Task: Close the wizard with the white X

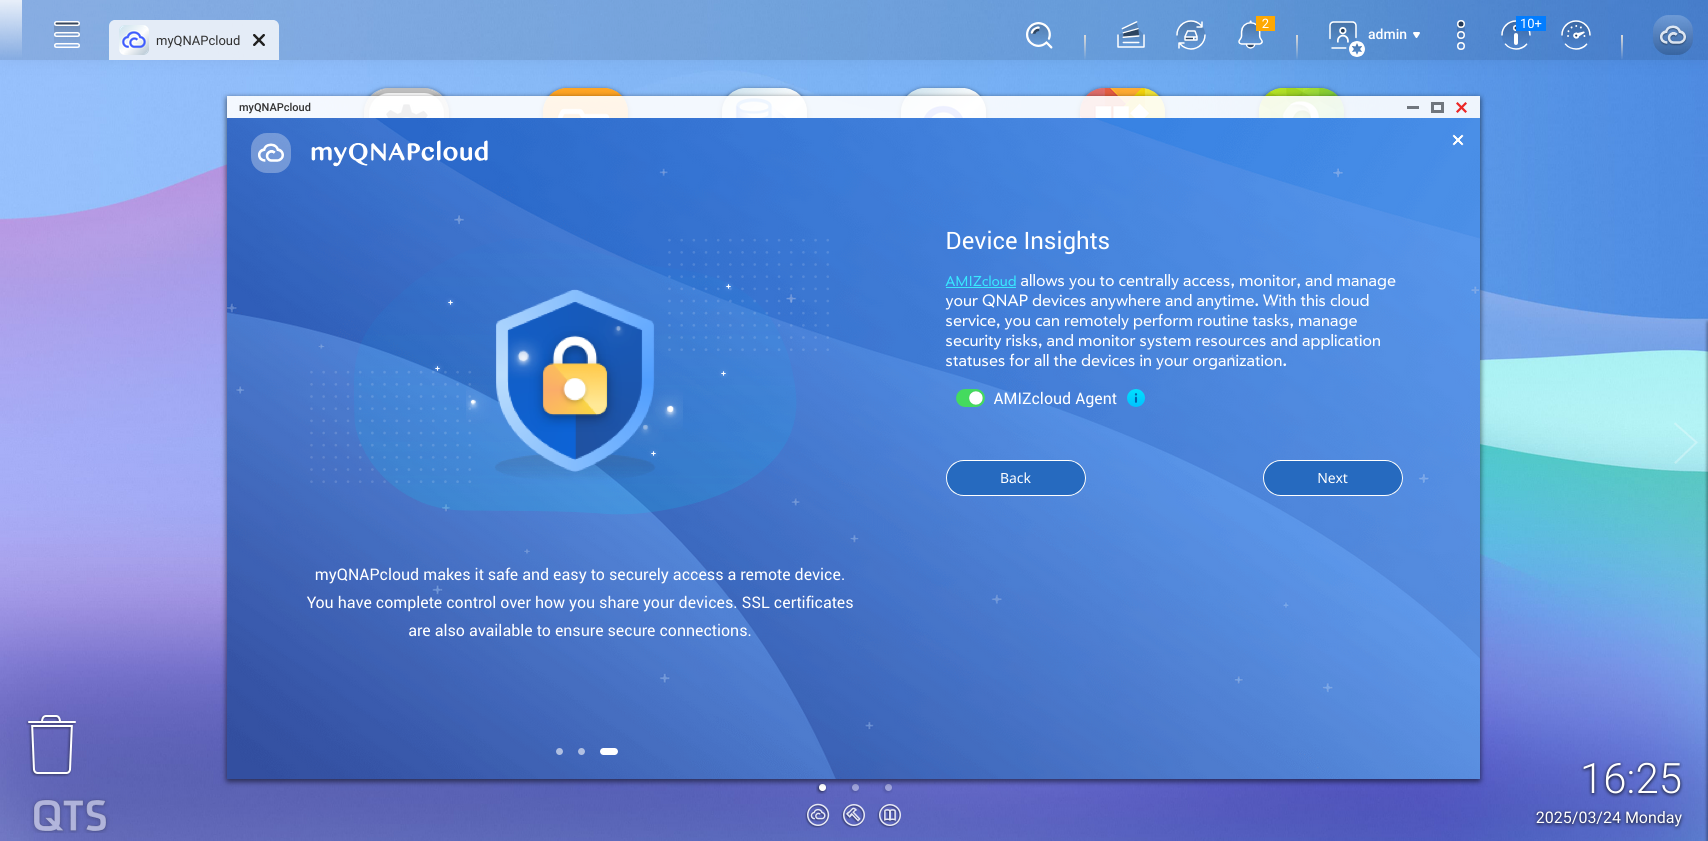Action: pos(1458,140)
